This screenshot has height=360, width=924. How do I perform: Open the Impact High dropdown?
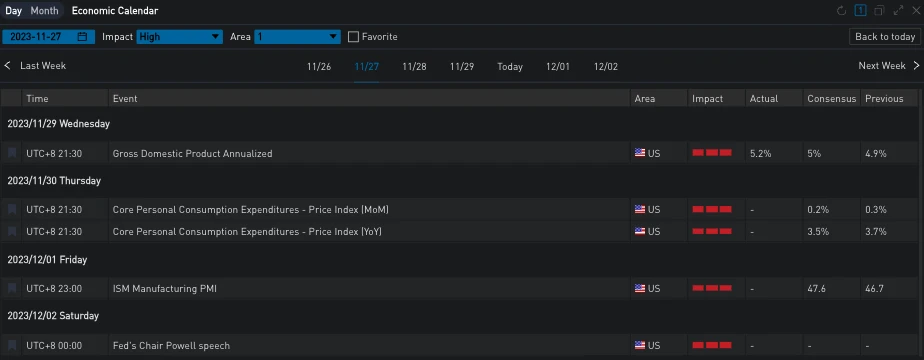coord(180,37)
